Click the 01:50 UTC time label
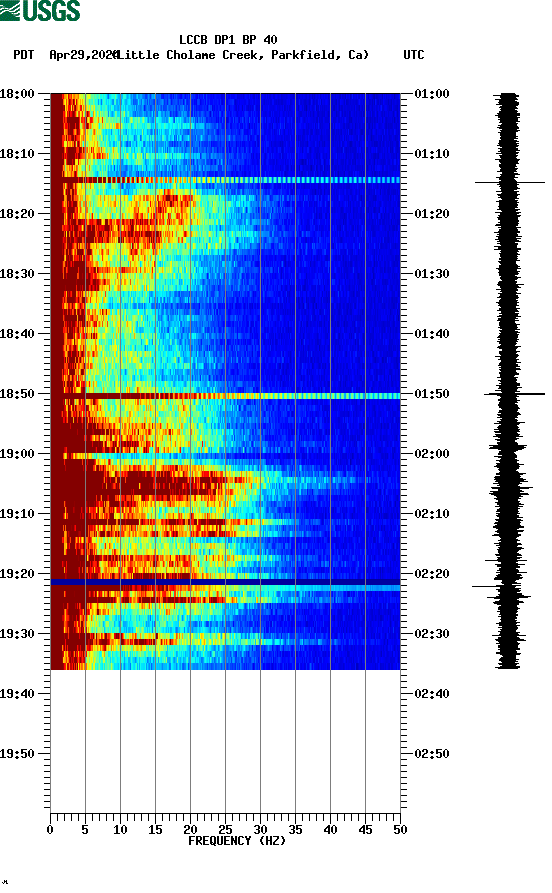552x893 pixels. pyautogui.click(x=432, y=394)
